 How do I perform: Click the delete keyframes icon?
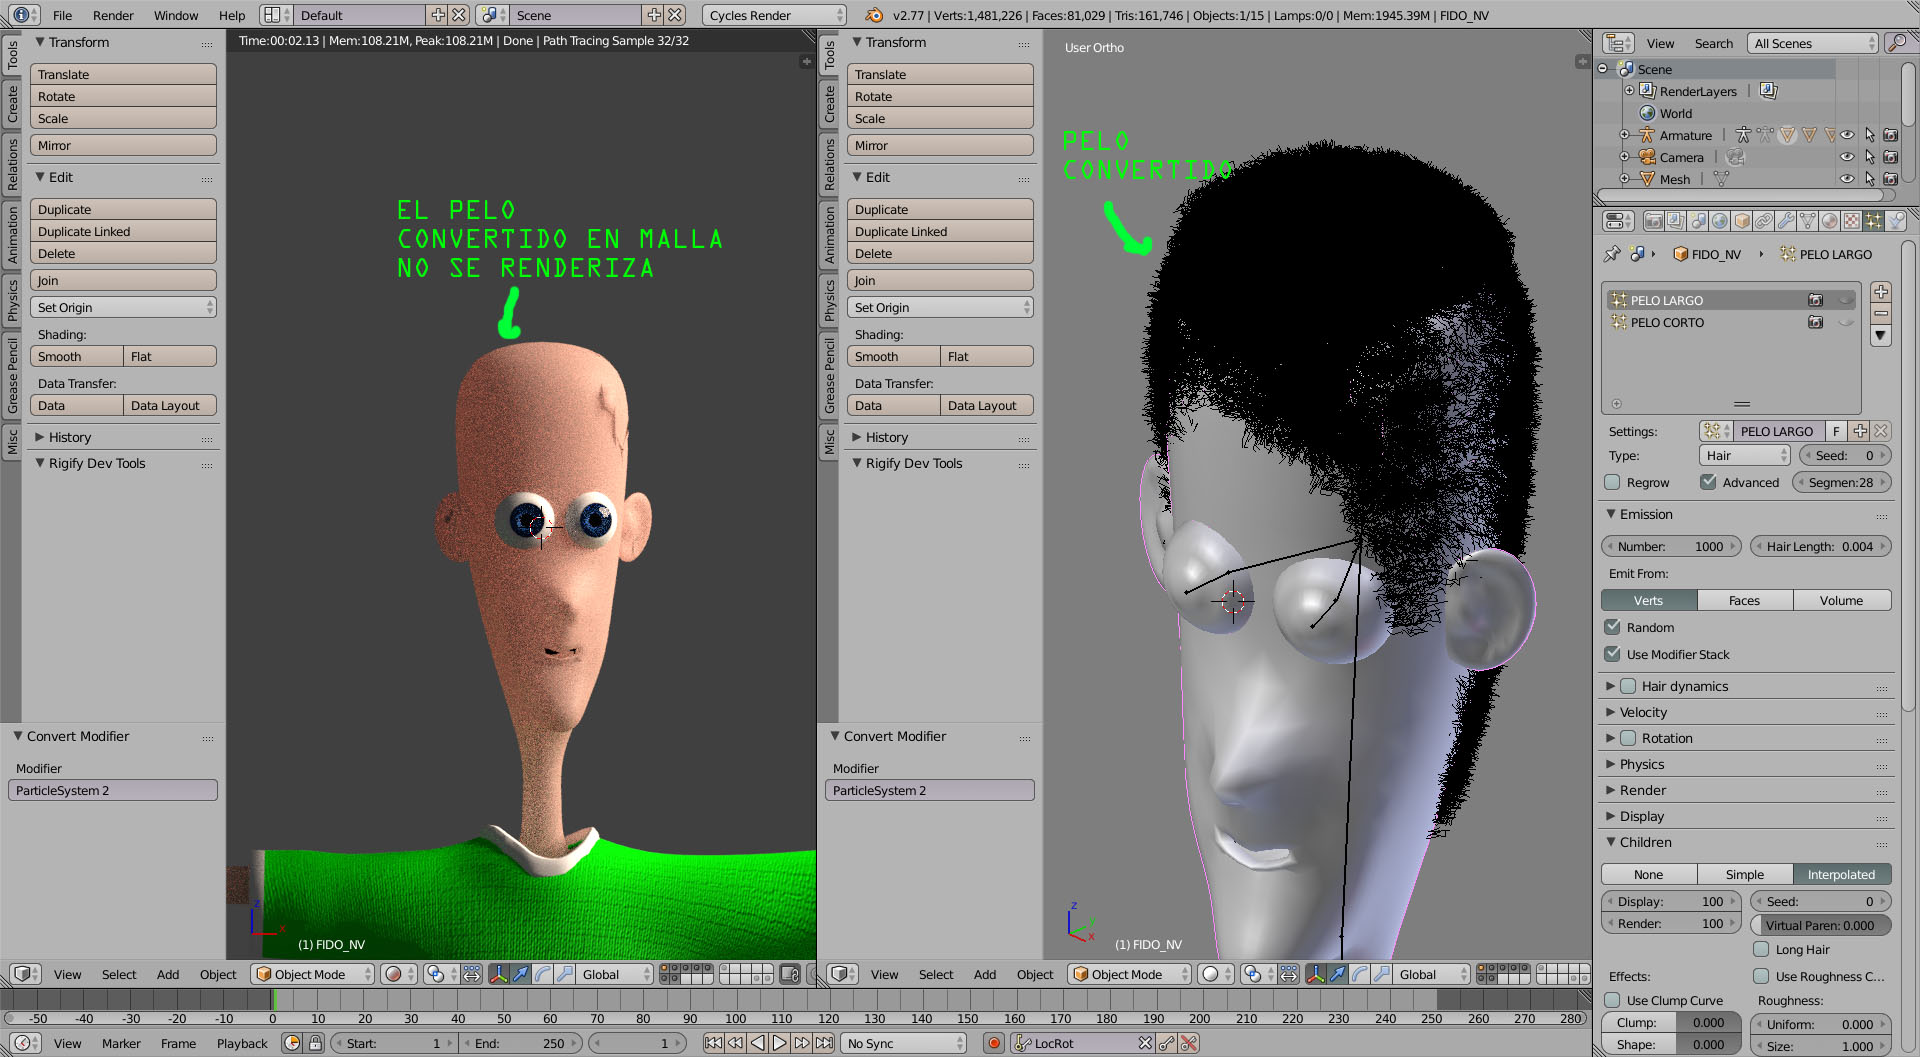point(1189,1043)
